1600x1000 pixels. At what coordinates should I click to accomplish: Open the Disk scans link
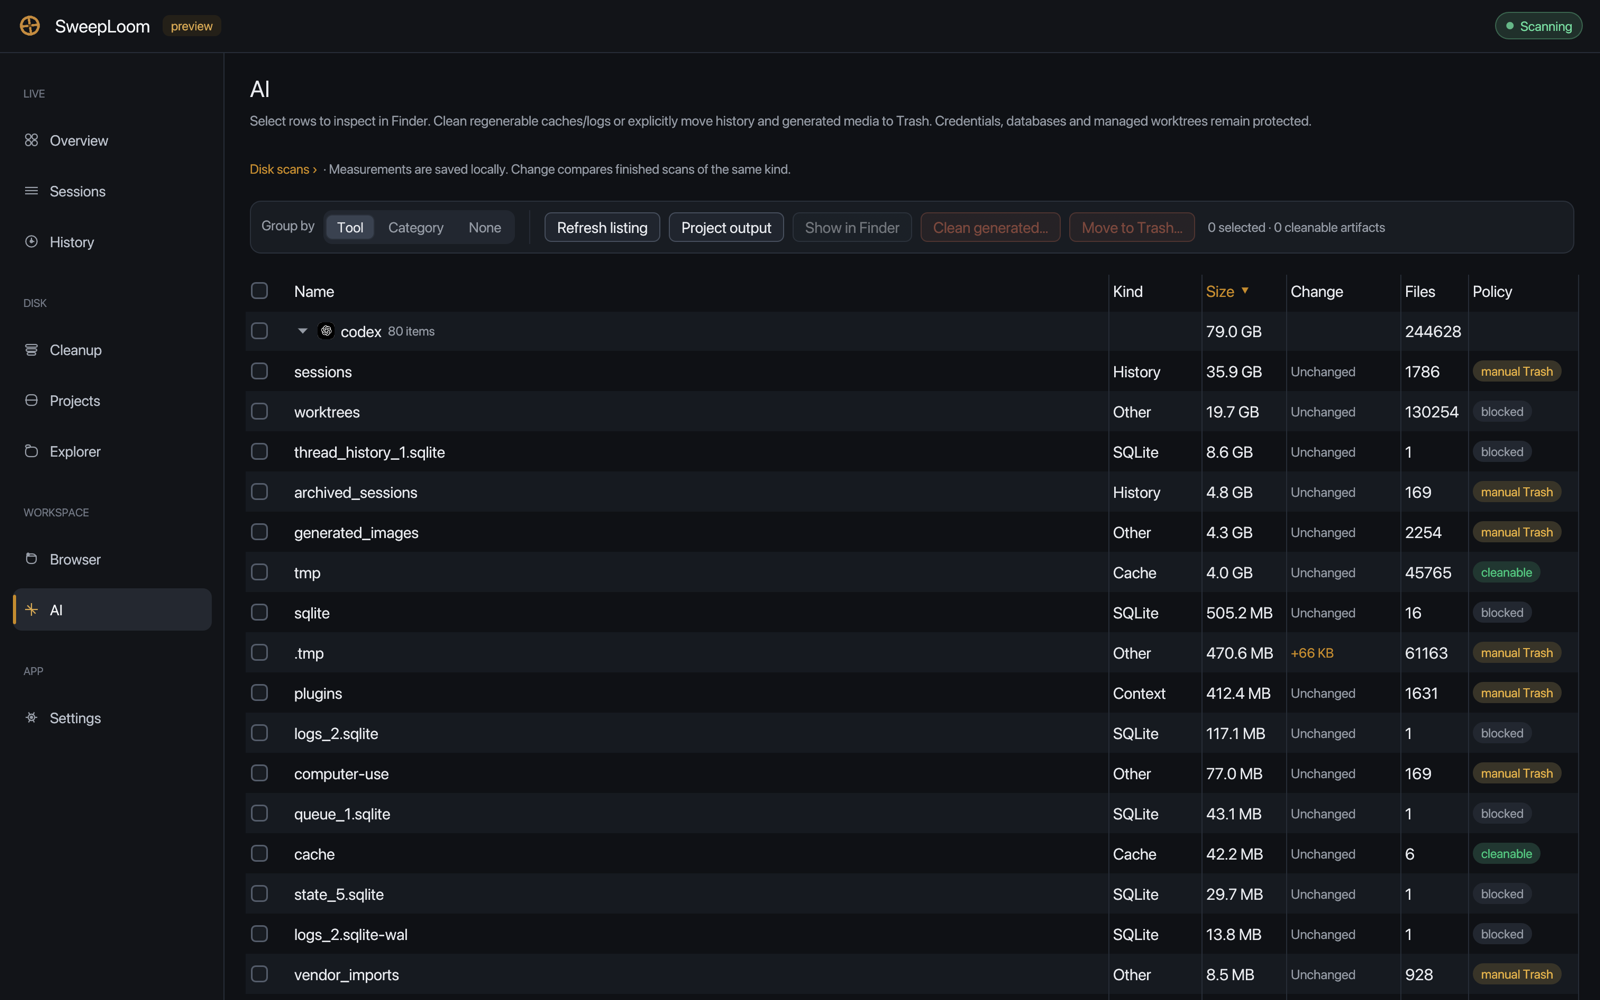pyautogui.click(x=283, y=169)
